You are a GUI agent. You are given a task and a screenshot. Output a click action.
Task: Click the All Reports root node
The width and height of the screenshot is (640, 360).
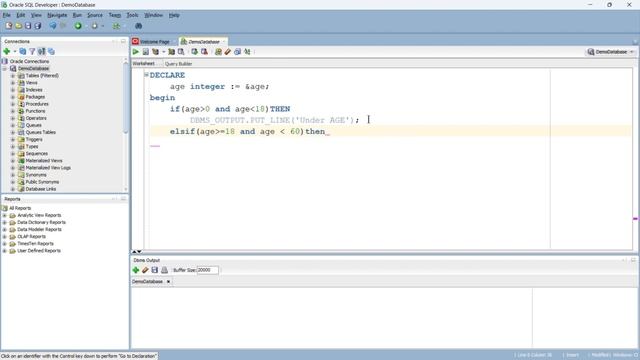pos(20,208)
